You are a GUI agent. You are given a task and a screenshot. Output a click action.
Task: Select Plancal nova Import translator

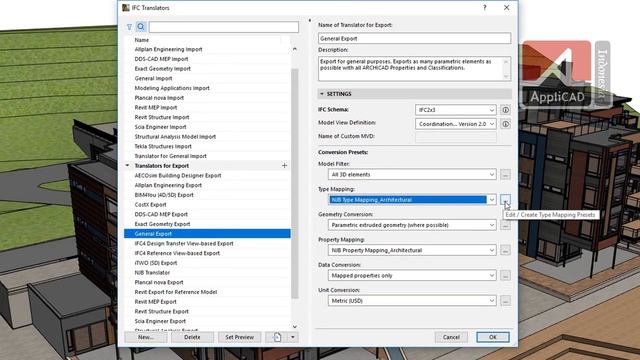tap(207, 98)
